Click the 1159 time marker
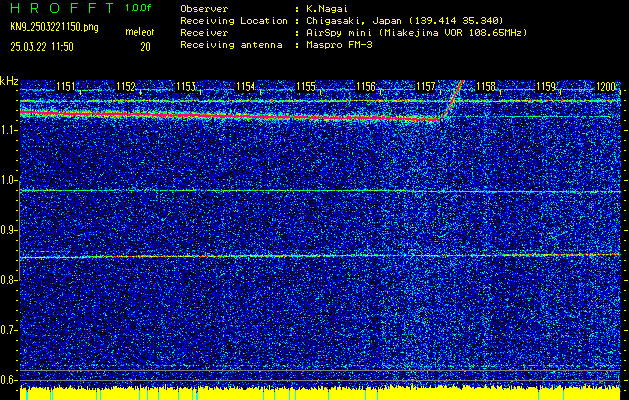This screenshot has width=629, height=400. tap(546, 86)
